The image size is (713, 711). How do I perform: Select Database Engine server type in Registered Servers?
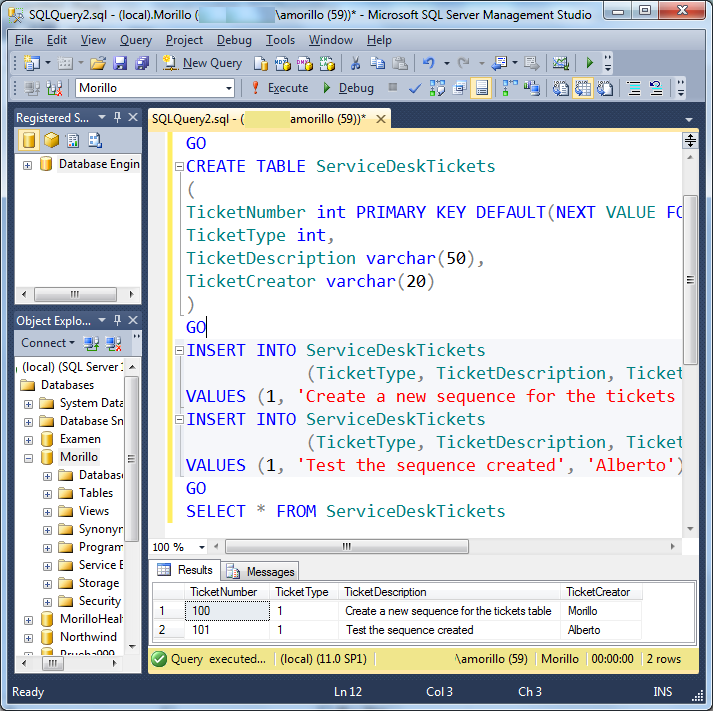(x=28, y=140)
